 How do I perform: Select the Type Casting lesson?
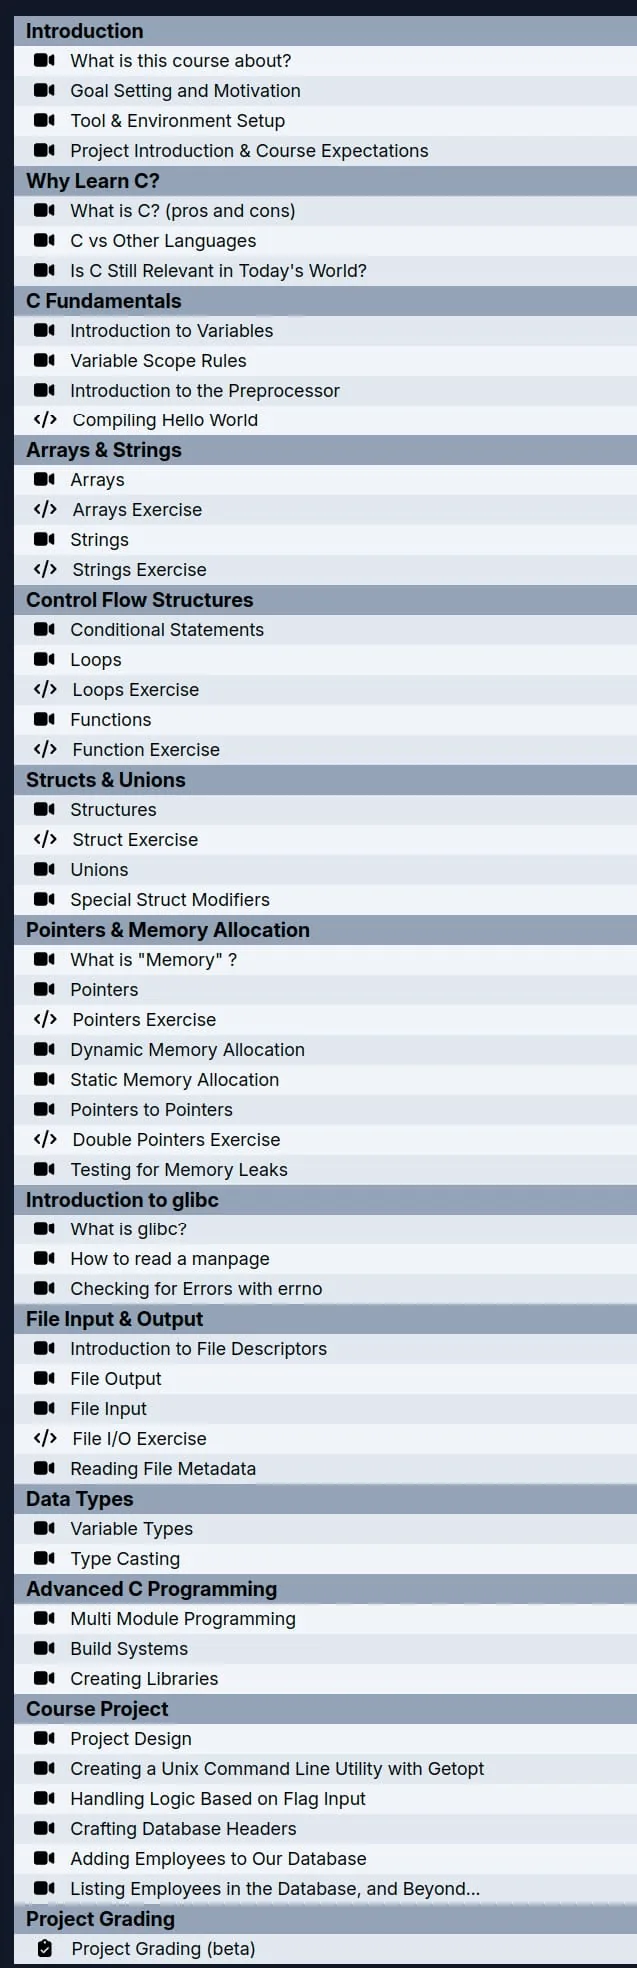(x=325, y=1558)
